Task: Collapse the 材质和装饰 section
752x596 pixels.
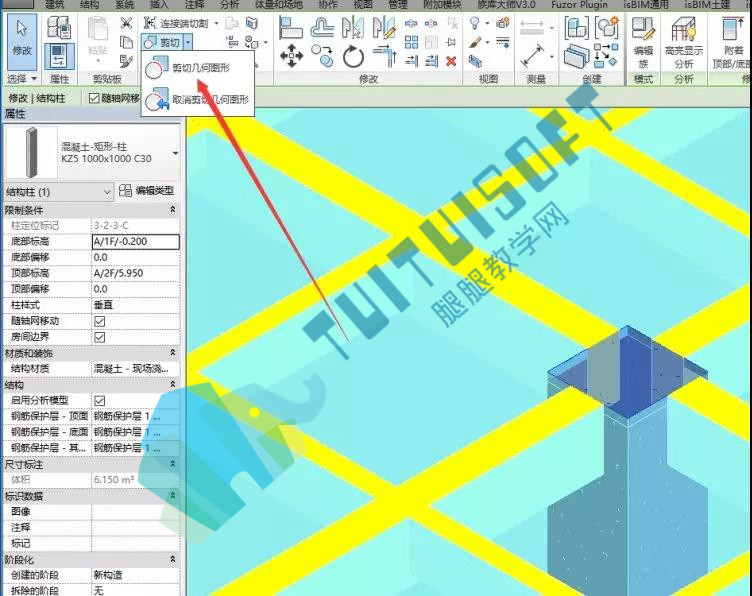Action: point(173,353)
